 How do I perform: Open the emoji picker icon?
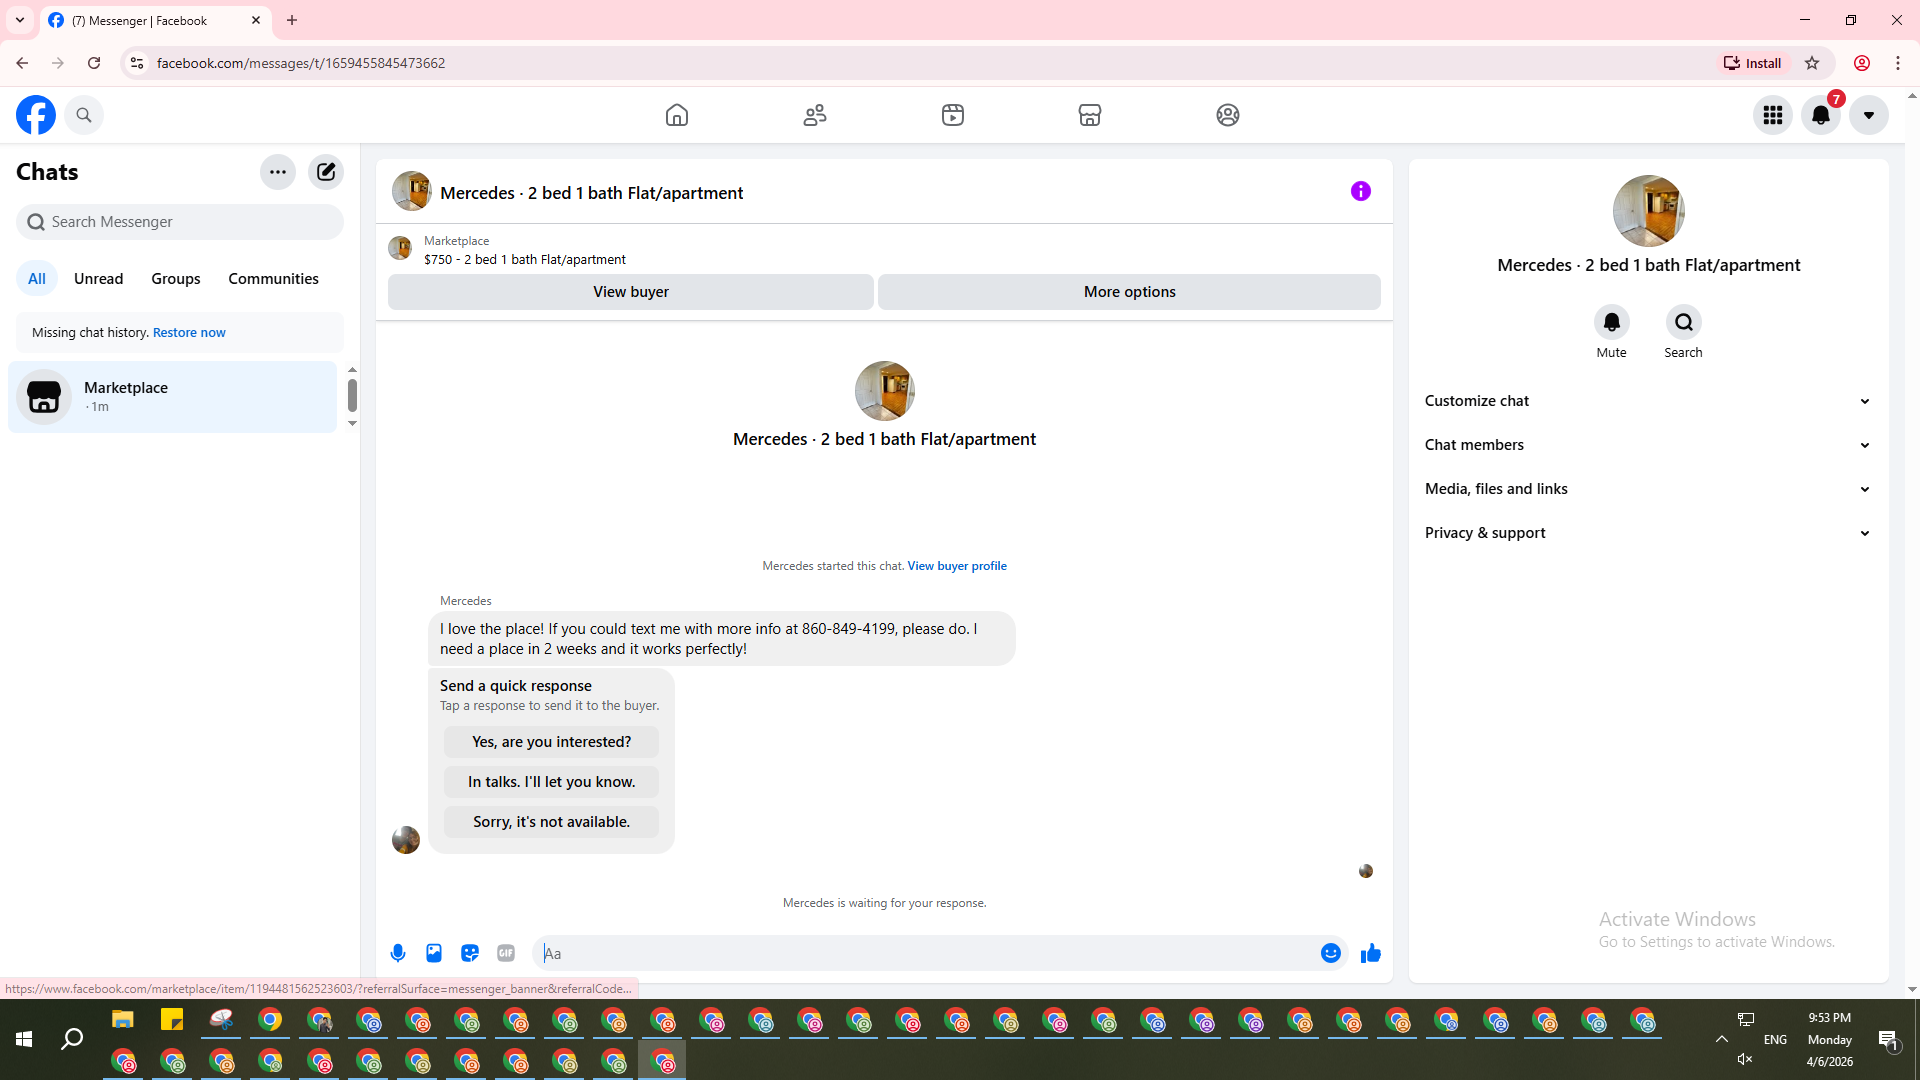[1331, 954]
